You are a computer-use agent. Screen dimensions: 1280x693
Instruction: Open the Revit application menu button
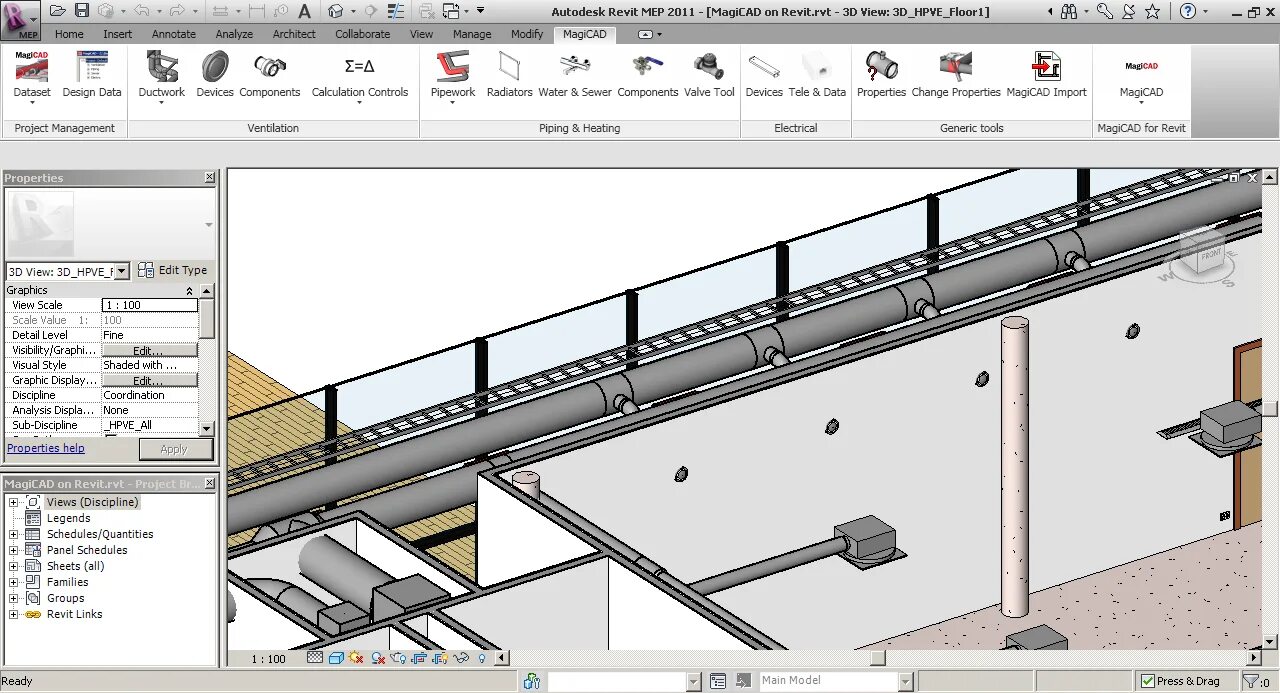20,20
